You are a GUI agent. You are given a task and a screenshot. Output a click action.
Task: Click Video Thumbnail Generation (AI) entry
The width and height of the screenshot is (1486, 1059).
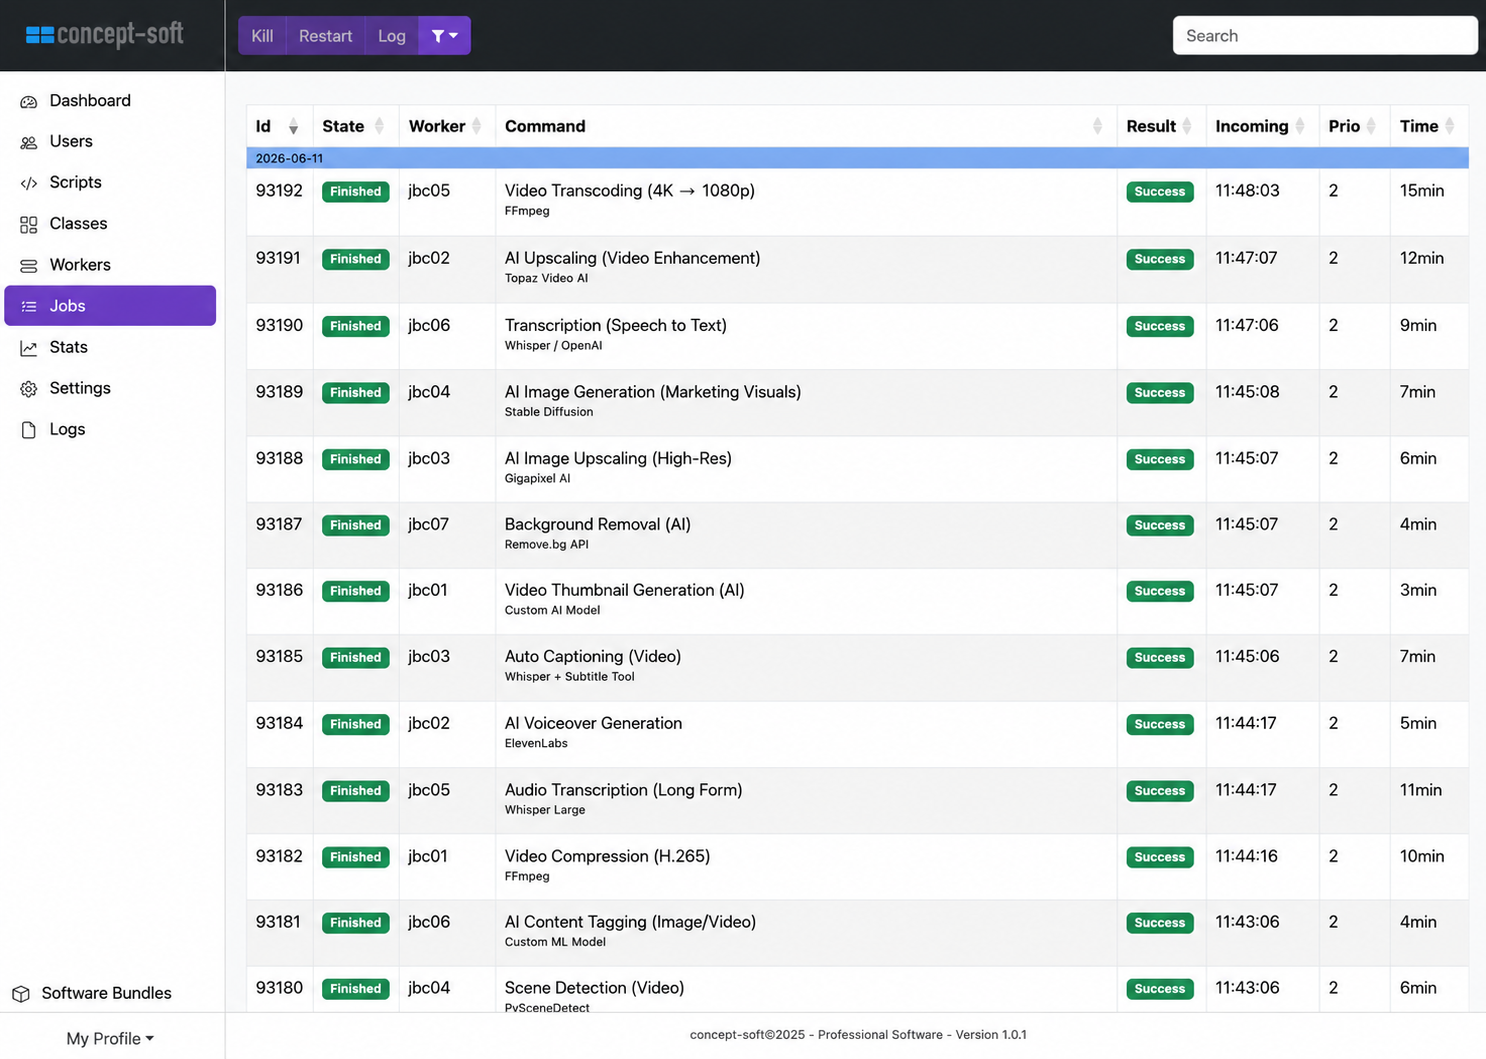624,590
